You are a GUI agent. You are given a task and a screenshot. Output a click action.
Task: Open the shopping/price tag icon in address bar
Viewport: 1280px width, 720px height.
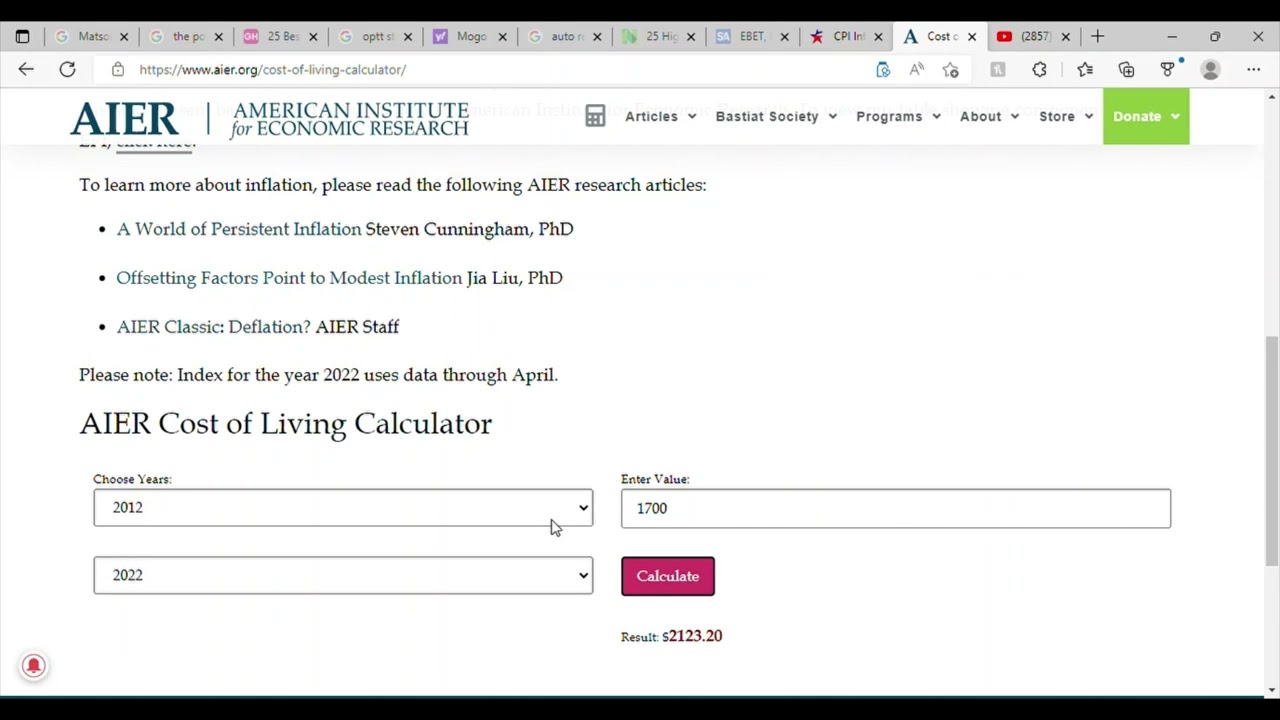point(883,69)
